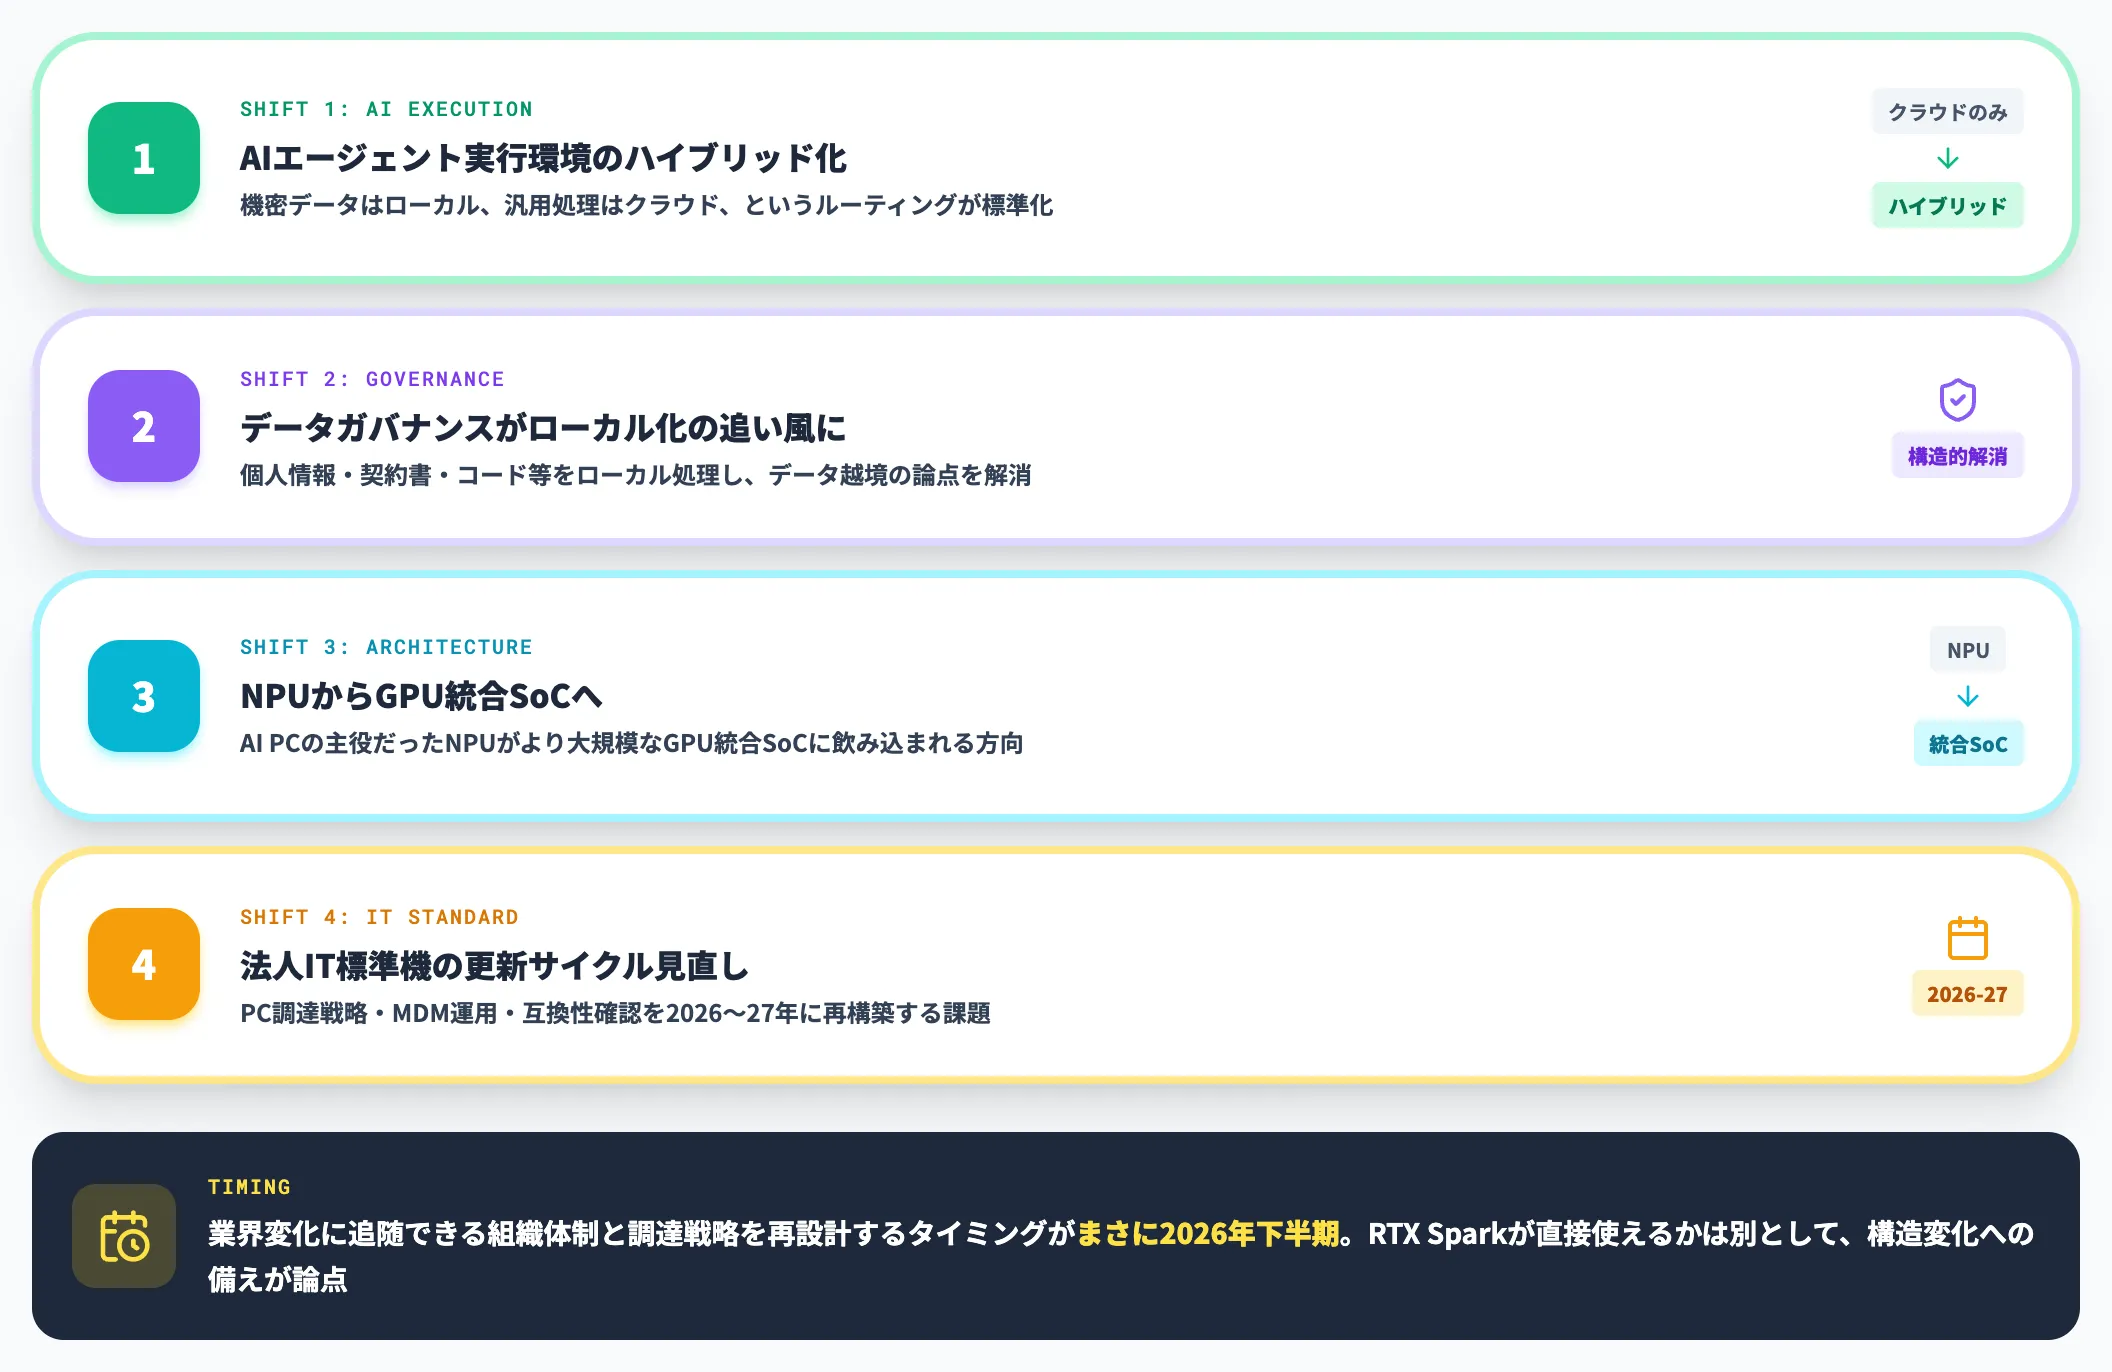Click the heading データガバナンスがローカル化の追い風に
Image resolution: width=2112 pixels, height=1372 pixels.
tap(543, 428)
